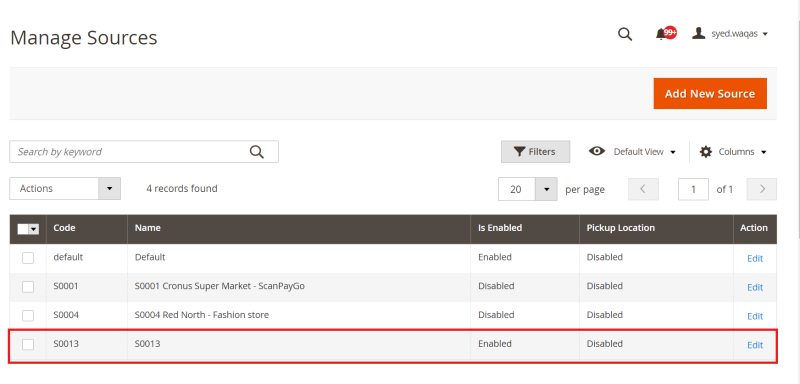Click the keyword search magnifier icon
This screenshot has width=800, height=384.
tap(257, 151)
